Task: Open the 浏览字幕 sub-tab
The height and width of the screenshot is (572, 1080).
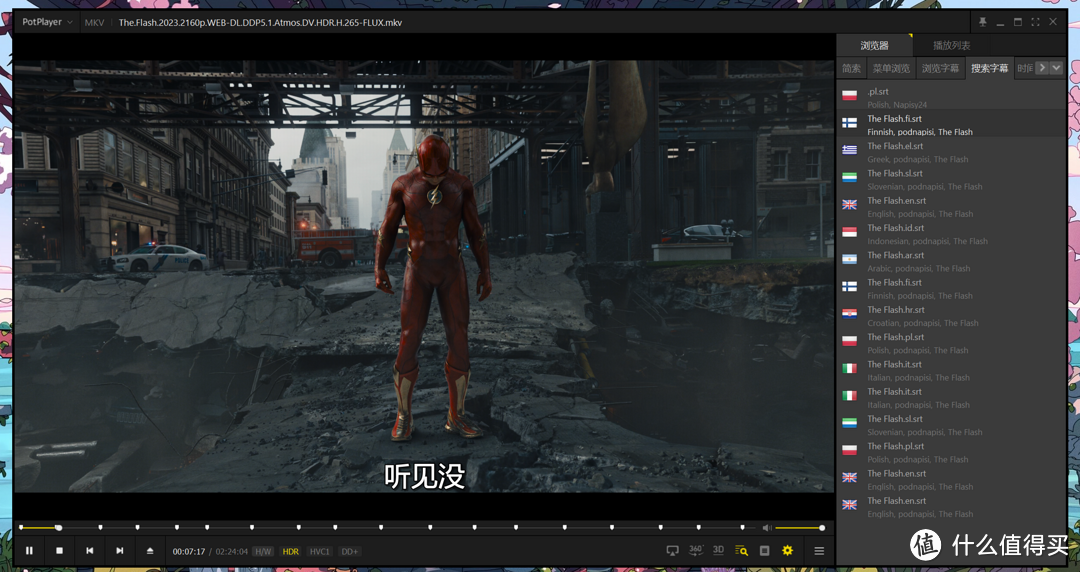Action: click(940, 68)
